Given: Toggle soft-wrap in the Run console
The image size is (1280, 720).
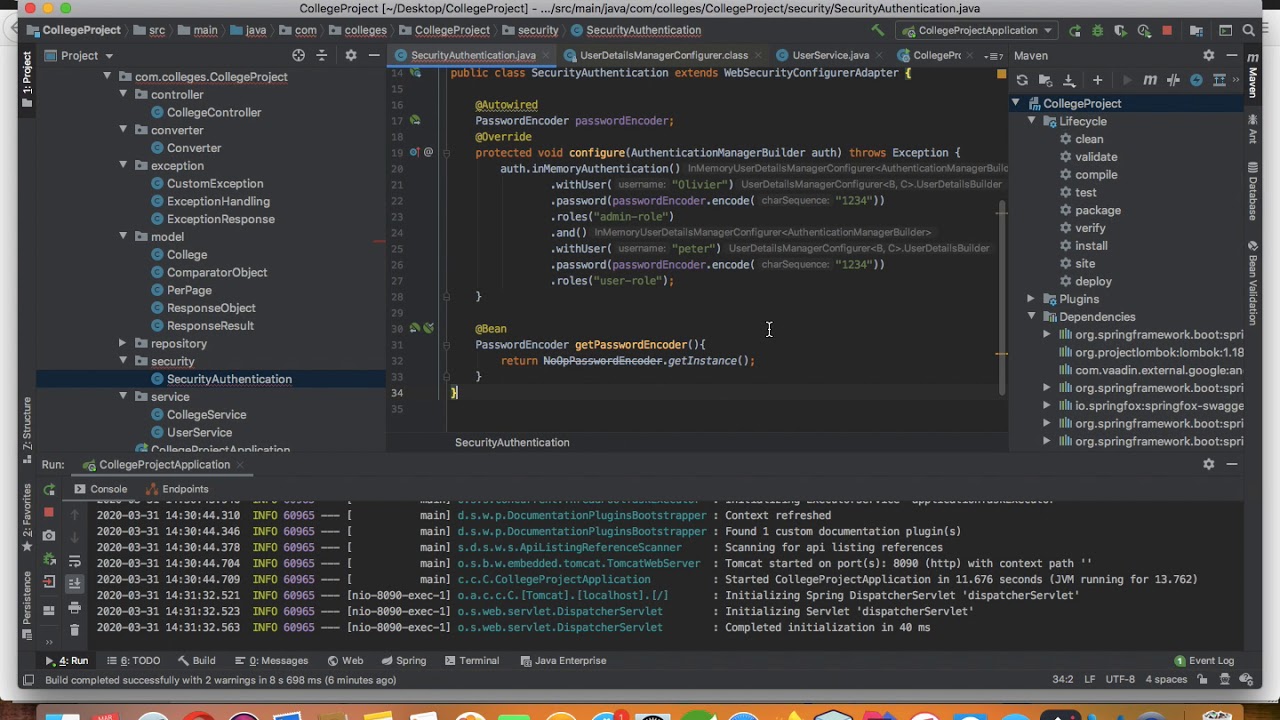Looking at the screenshot, I should (x=74, y=561).
